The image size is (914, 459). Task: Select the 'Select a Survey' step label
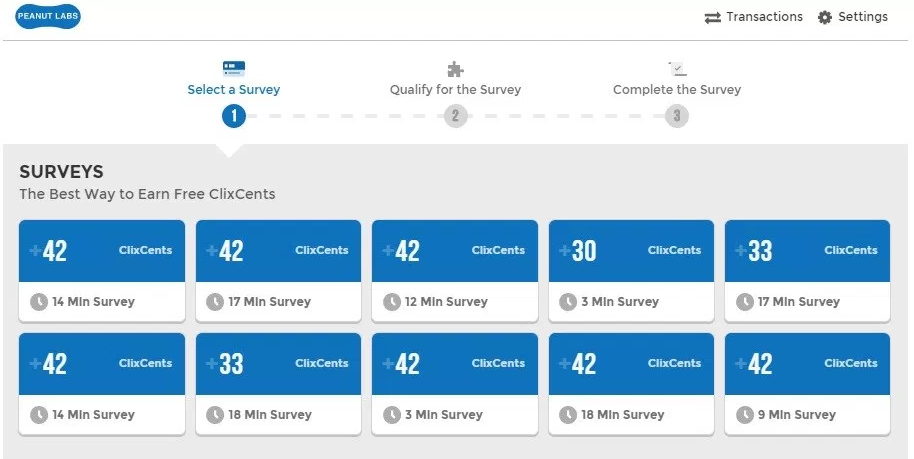(x=234, y=90)
